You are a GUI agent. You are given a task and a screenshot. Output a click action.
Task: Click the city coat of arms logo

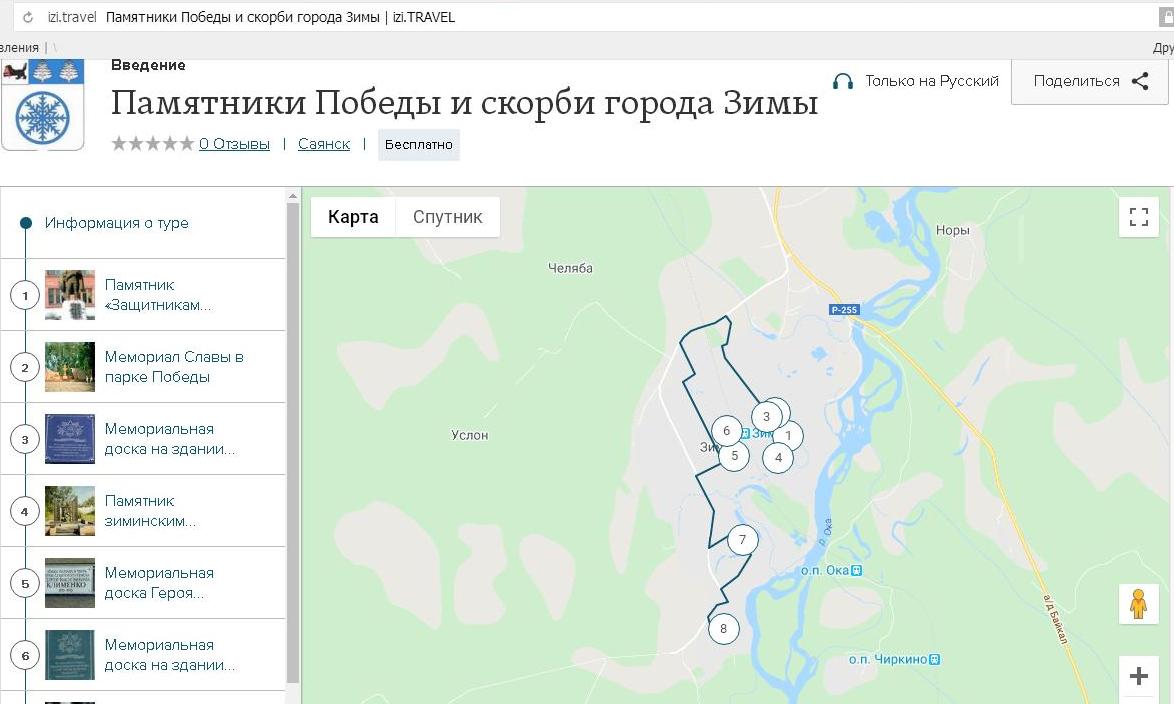pos(42,105)
